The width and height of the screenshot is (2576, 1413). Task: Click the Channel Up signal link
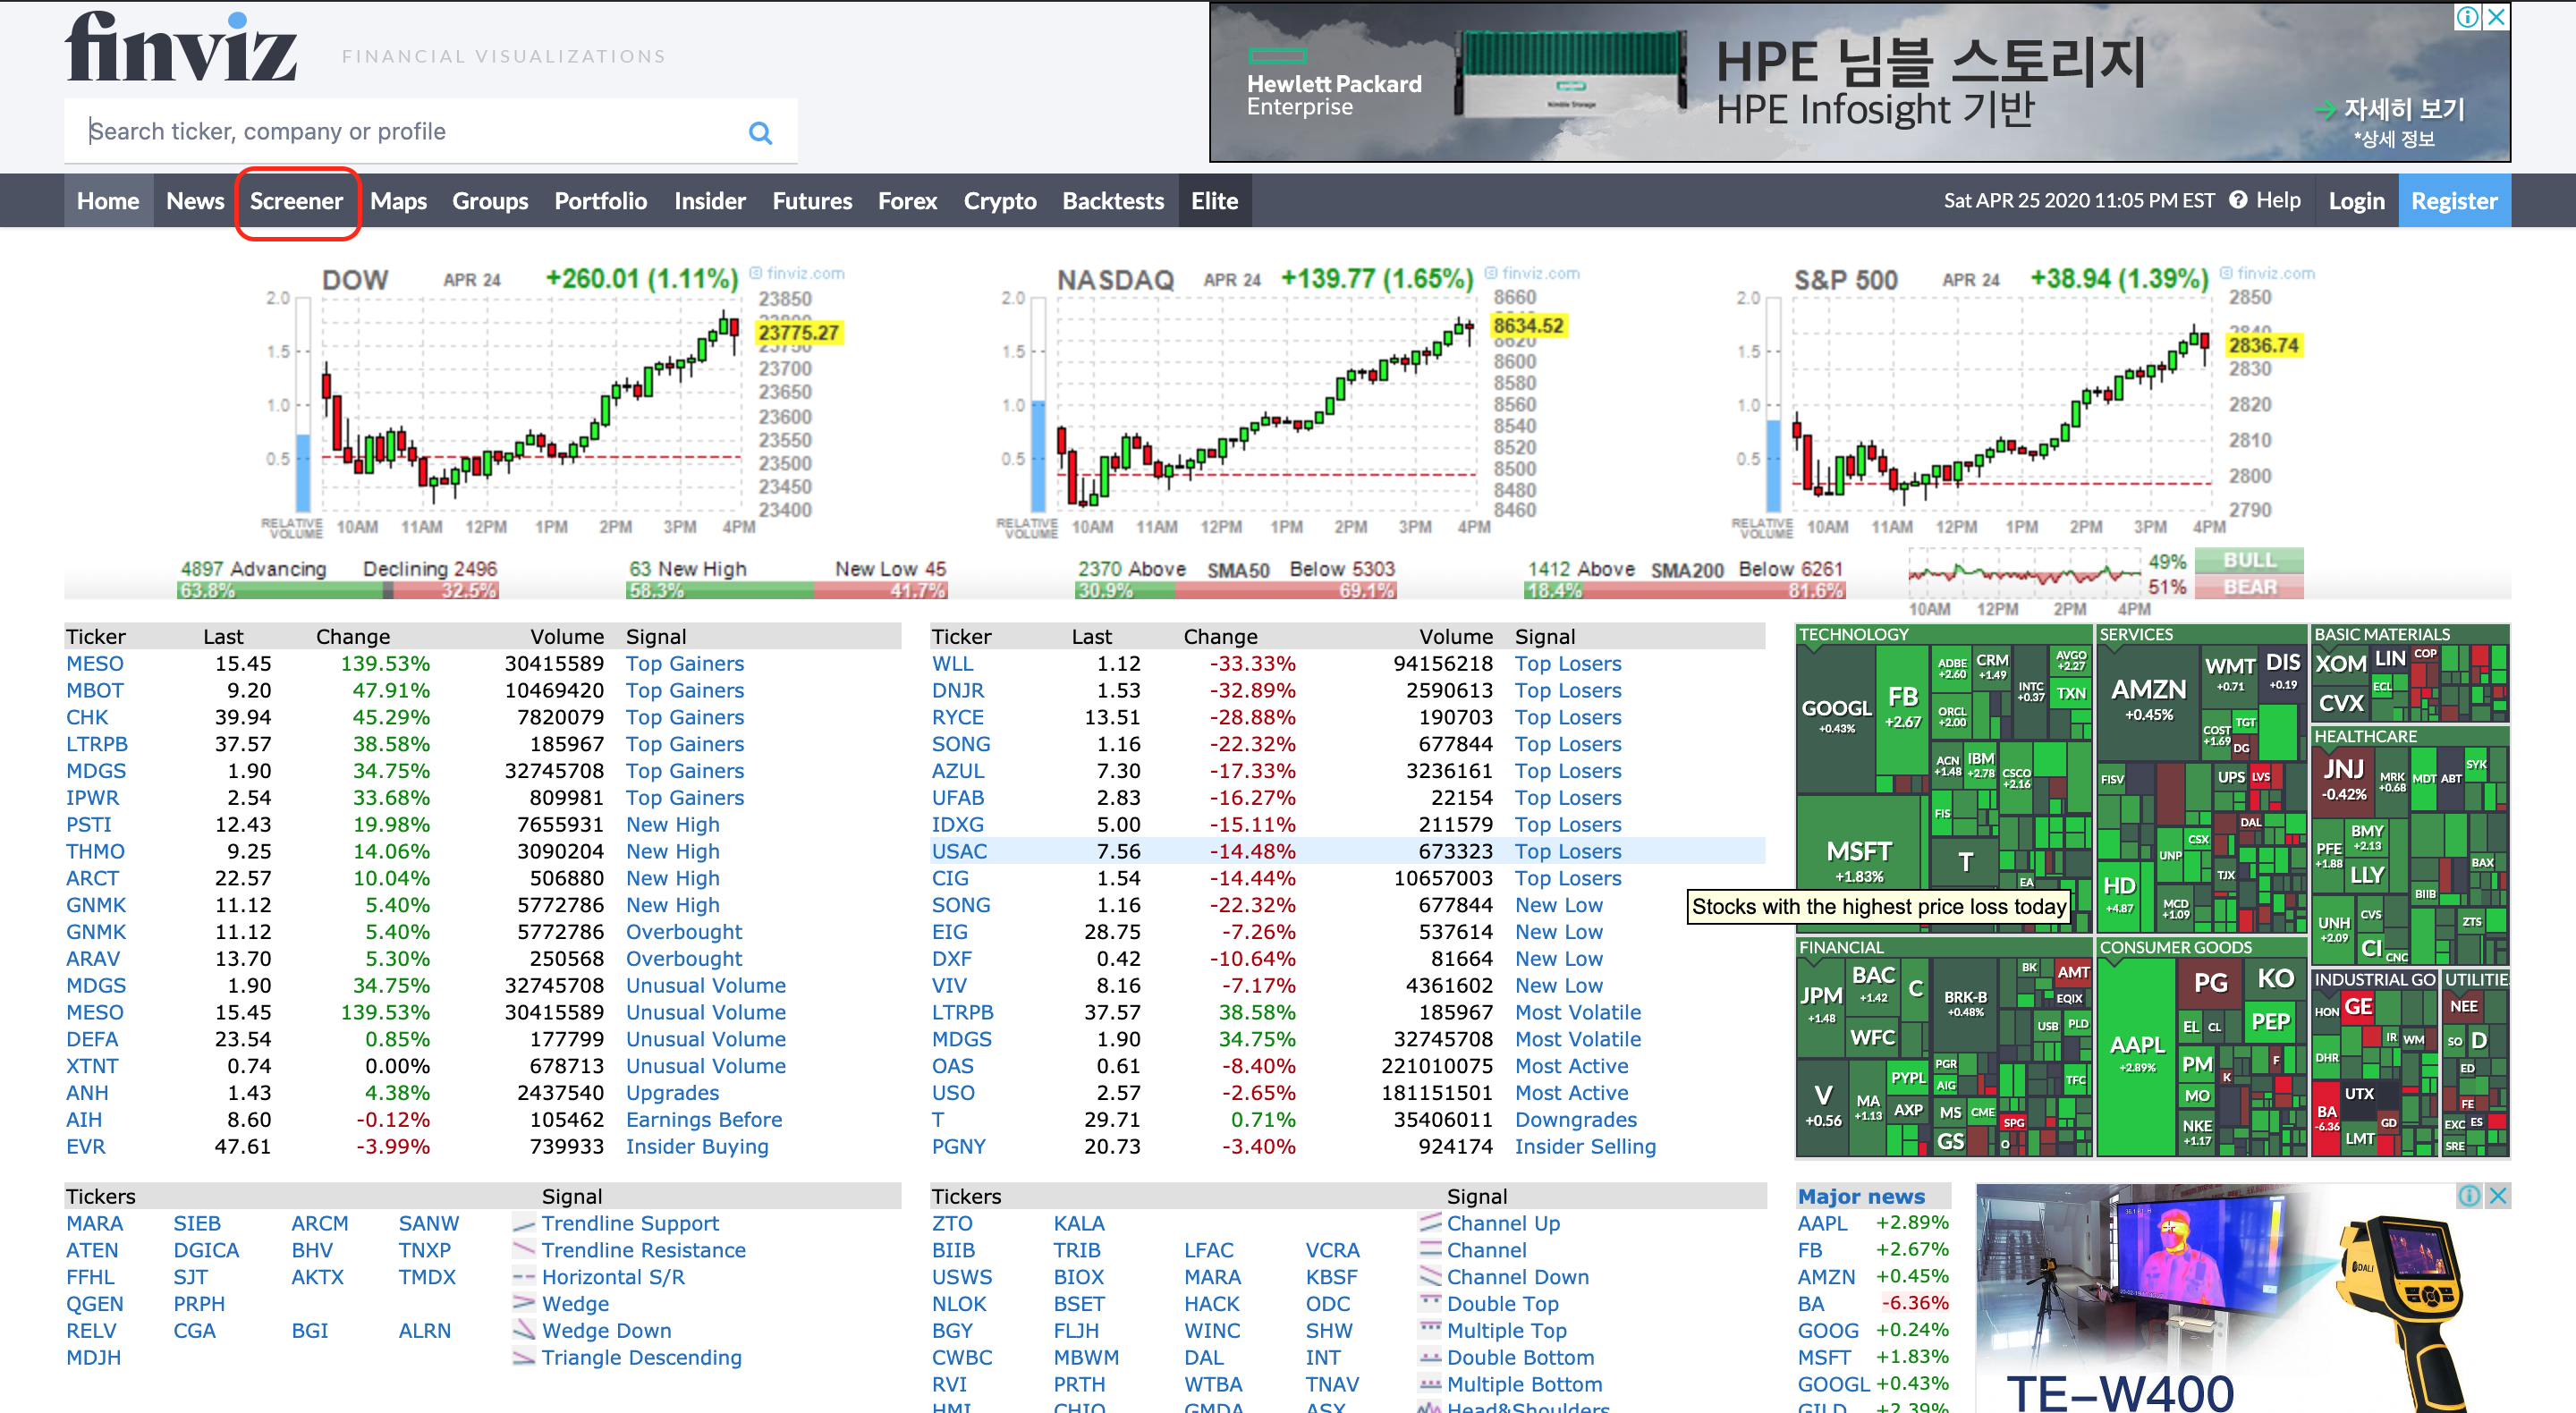click(x=1503, y=1223)
